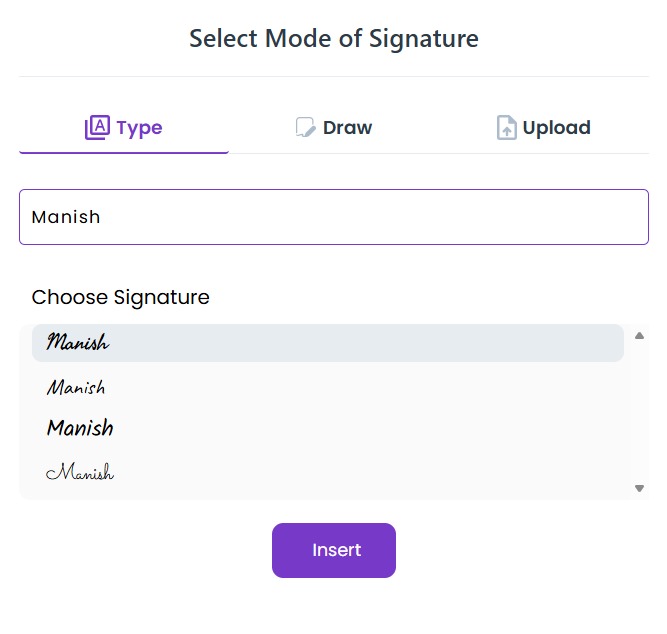Switch to the Type tab label
667x634 pixels.
pyautogui.click(x=139, y=128)
